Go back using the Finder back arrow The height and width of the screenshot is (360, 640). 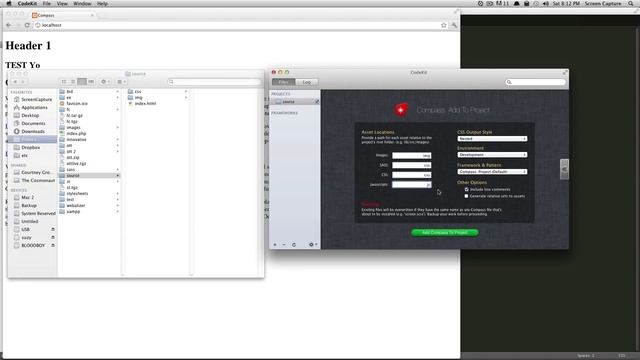pyautogui.click(x=15, y=82)
